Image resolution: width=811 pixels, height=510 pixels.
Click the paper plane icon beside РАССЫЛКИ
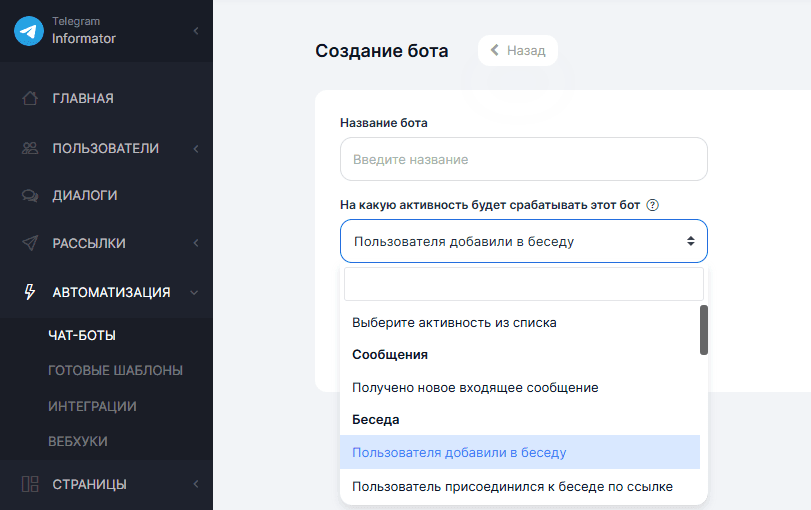coord(30,243)
